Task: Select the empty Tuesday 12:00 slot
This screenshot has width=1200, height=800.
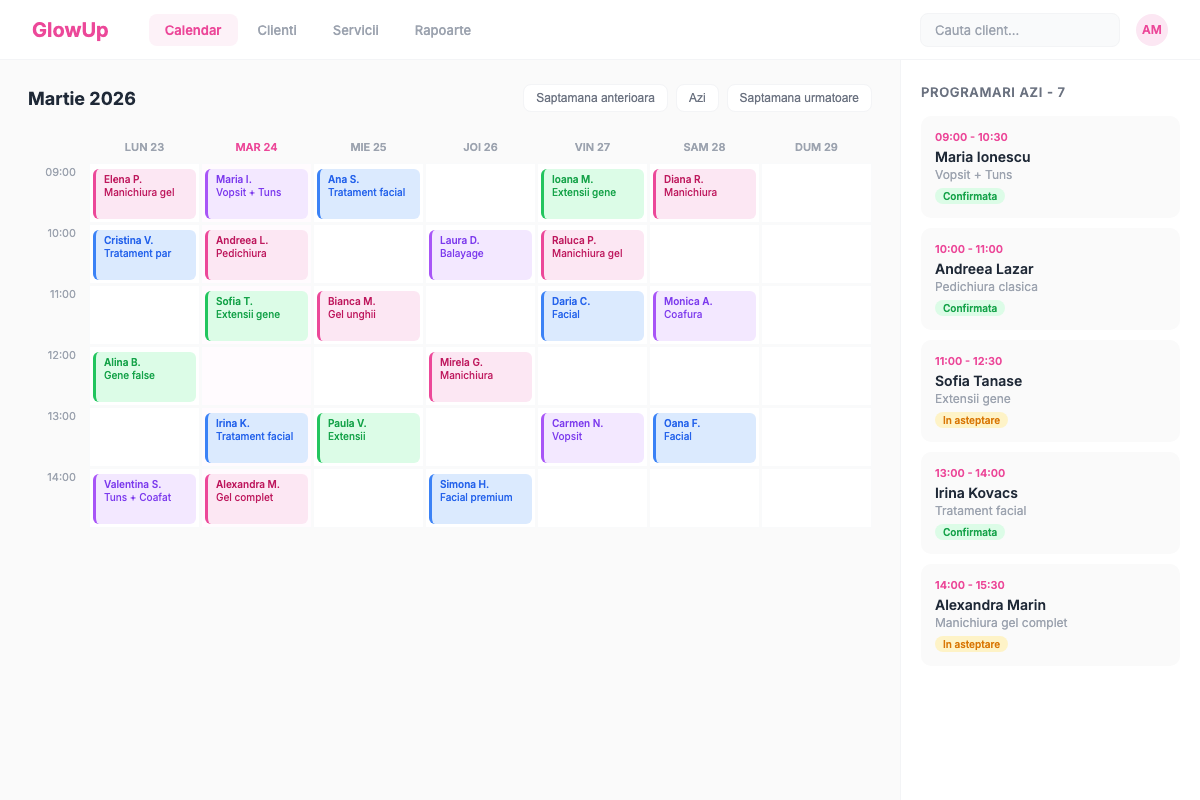Action: coord(256,376)
